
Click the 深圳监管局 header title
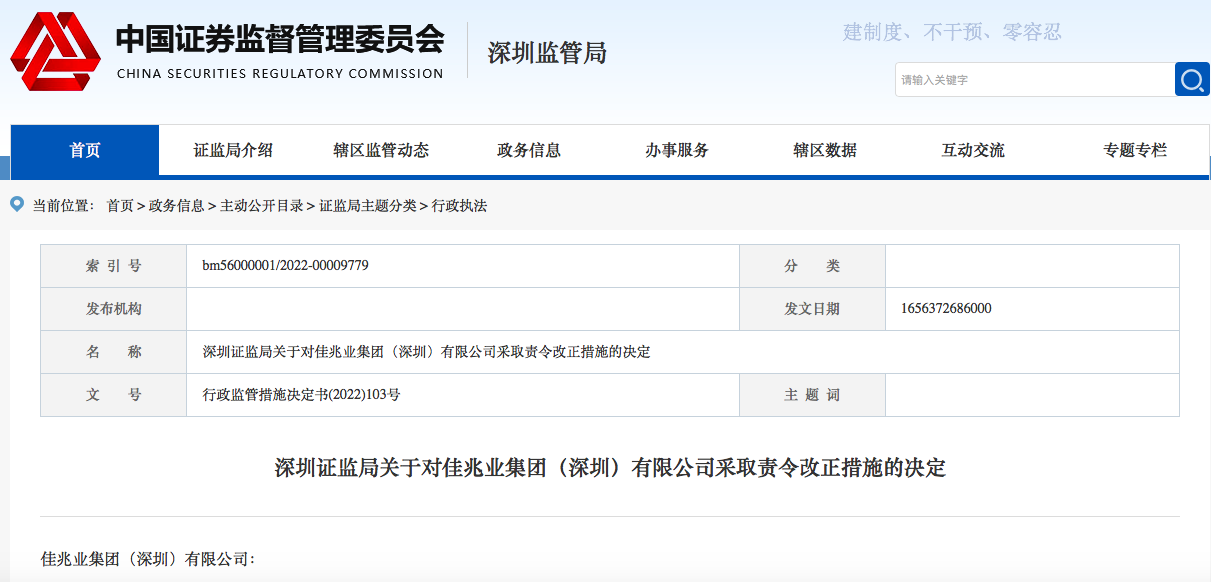click(547, 53)
